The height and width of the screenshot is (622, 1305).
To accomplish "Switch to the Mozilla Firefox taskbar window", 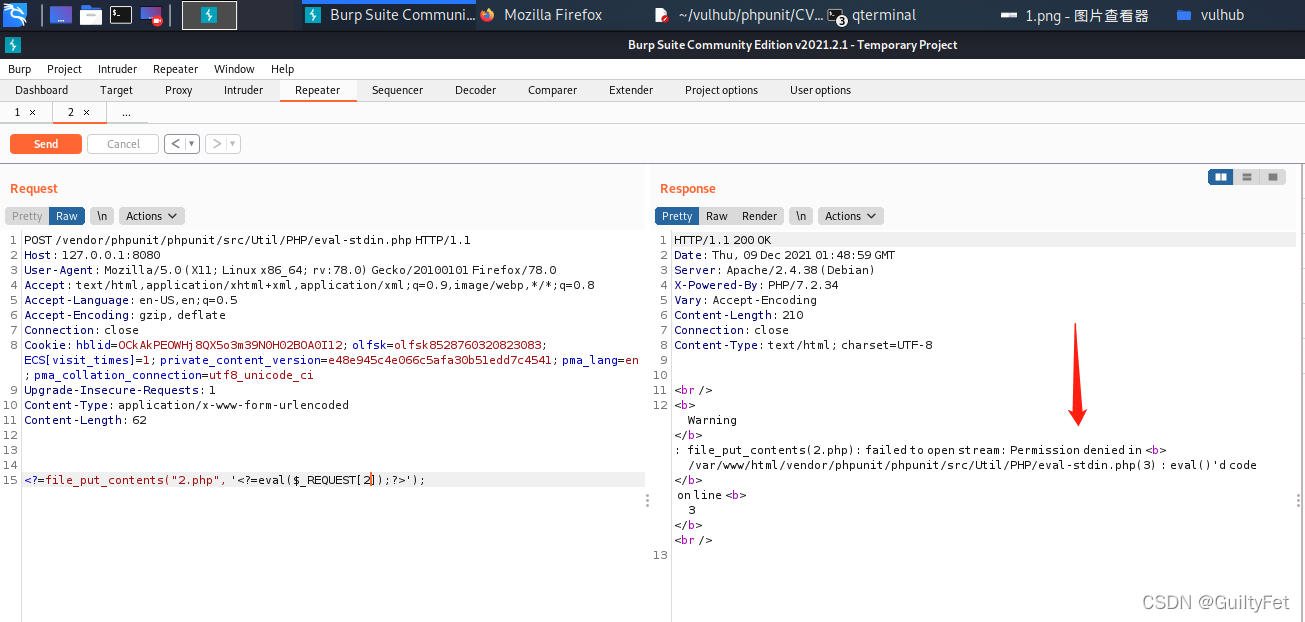I will (x=542, y=15).
